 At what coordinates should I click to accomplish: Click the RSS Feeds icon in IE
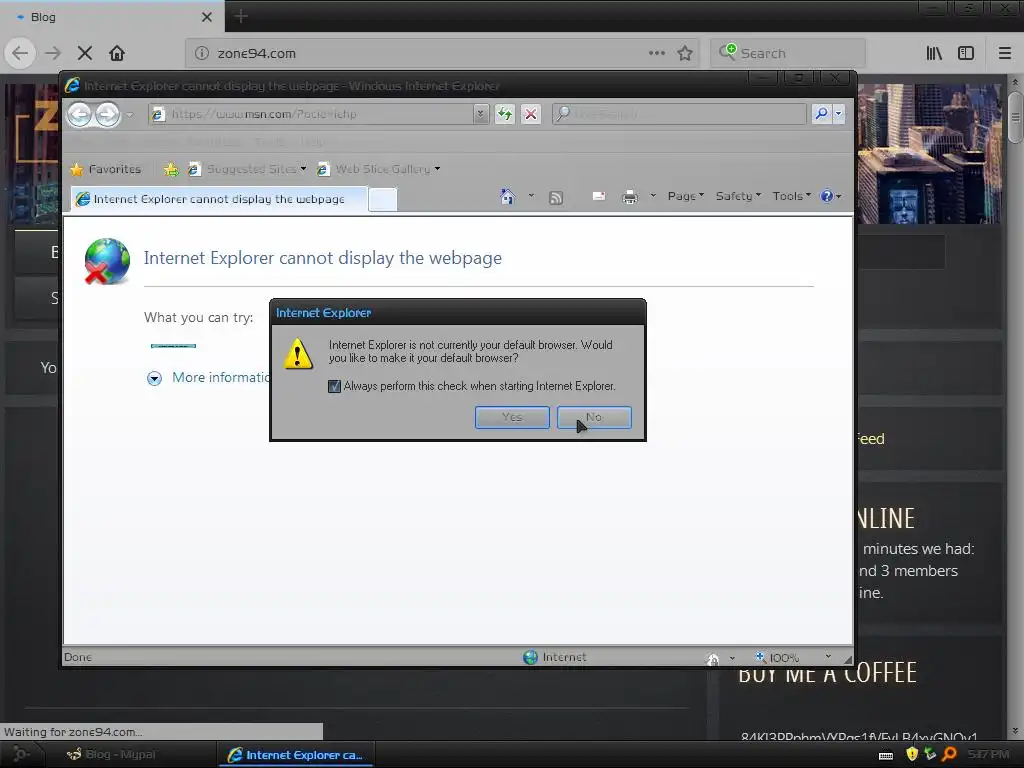[x=556, y=198]
